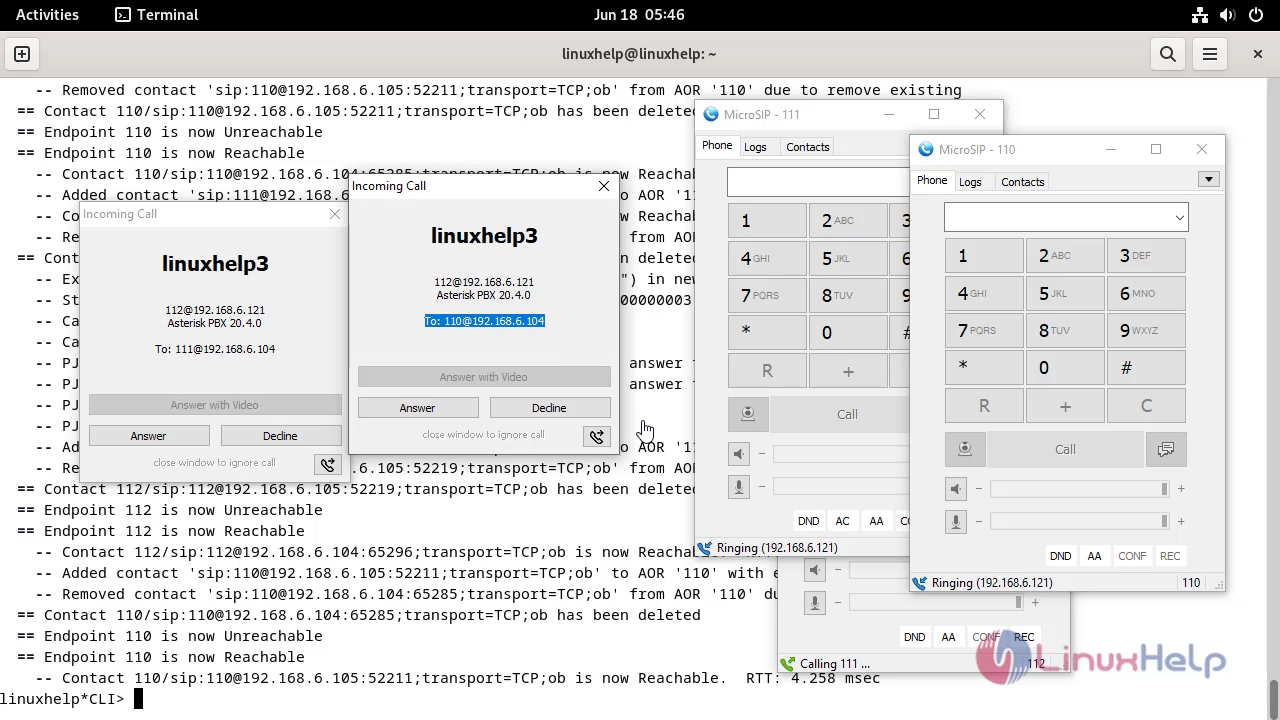This screenshot has width=1280, height=720.
Task: Click keypad # in MicroSIP 110
Action: pos(1146,368)
